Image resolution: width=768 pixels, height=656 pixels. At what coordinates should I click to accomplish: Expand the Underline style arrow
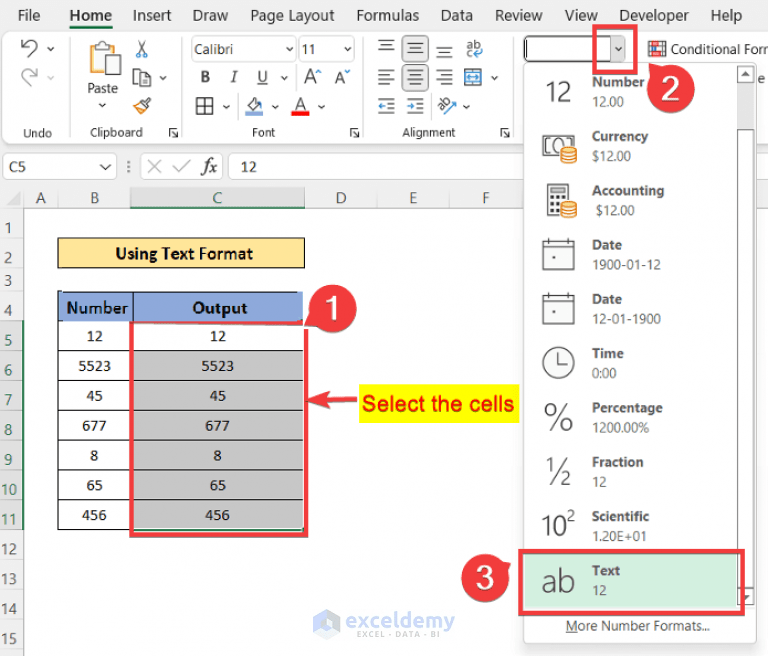[284, 77]
